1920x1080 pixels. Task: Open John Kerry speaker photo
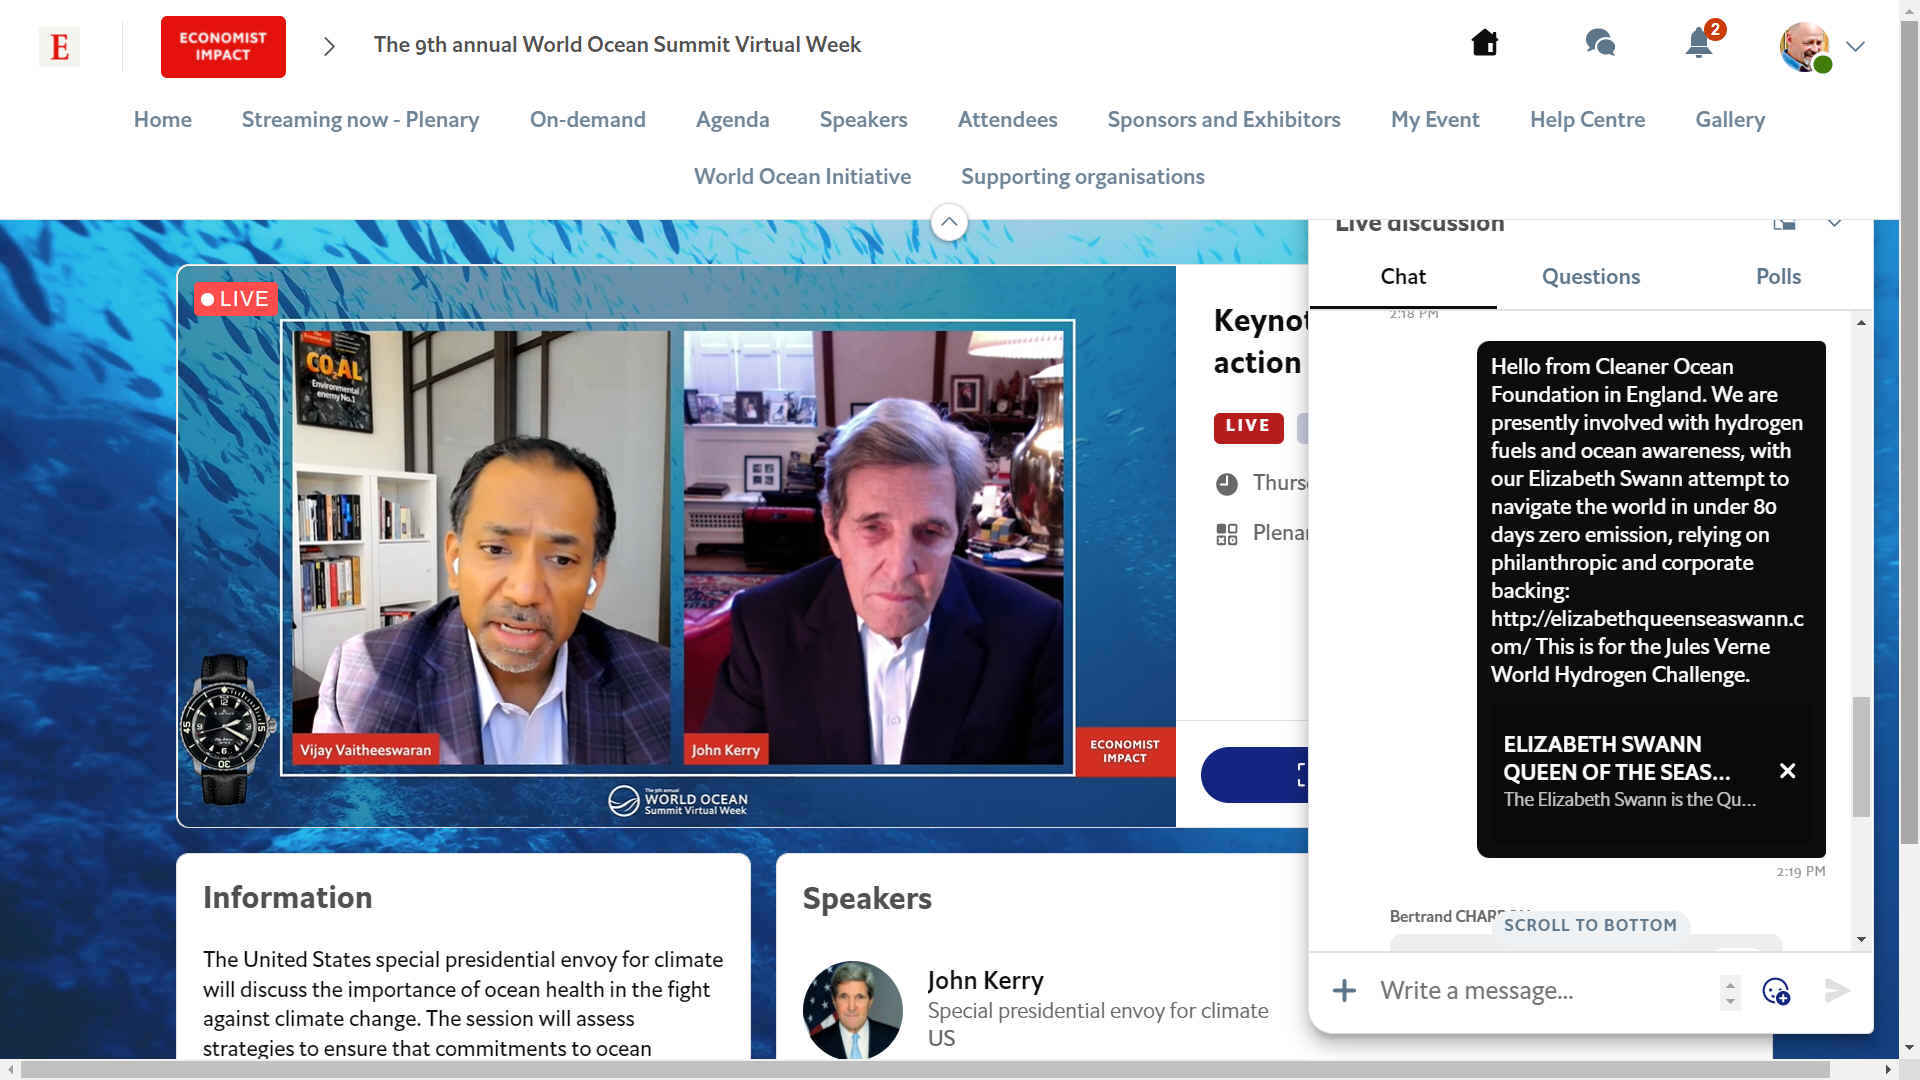[x=852, y=1010]
